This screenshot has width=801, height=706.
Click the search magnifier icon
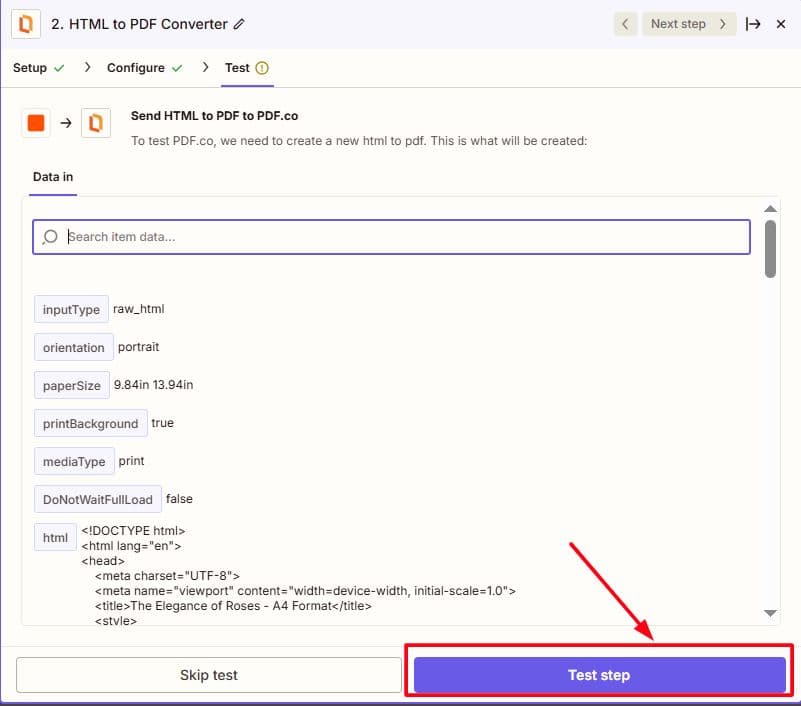pyautogui.click(x=51, y=237)
